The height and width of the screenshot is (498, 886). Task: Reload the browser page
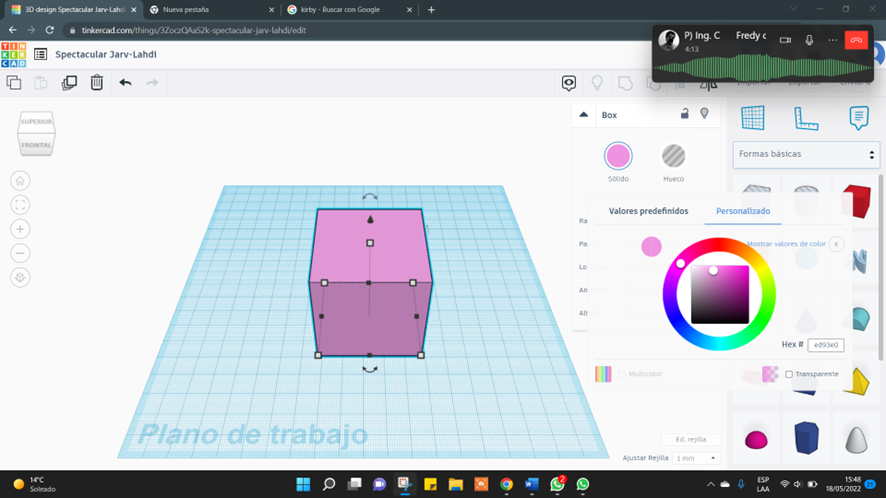tap(50, 30)
